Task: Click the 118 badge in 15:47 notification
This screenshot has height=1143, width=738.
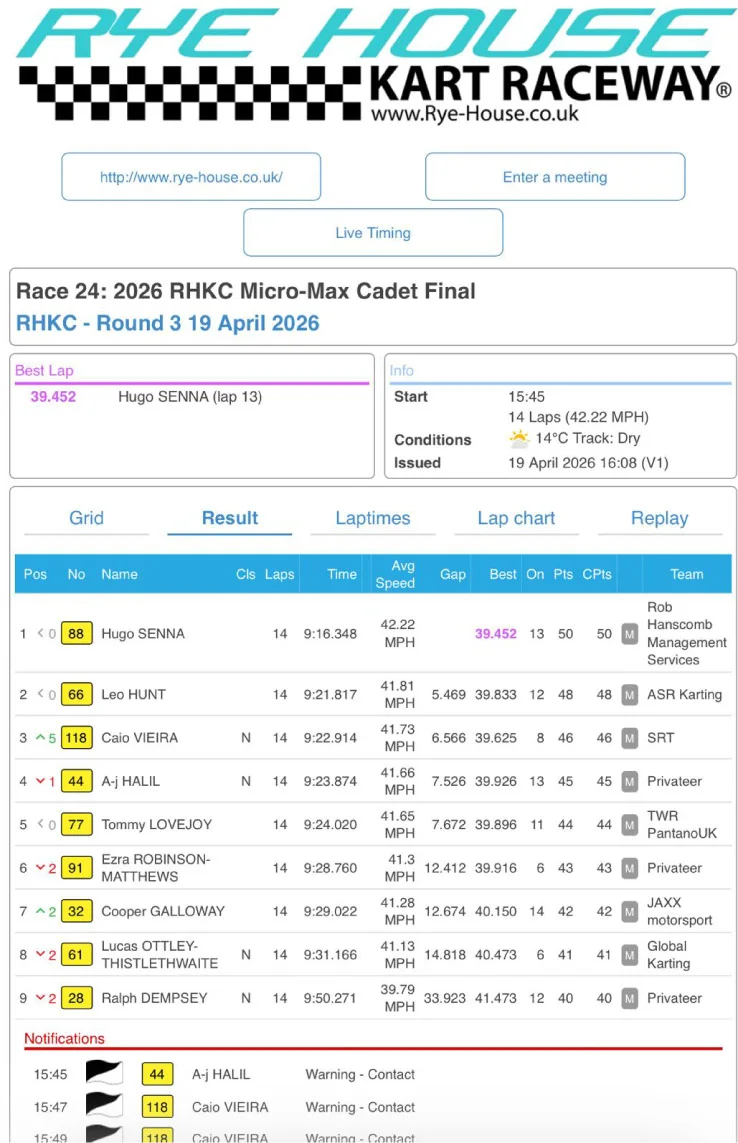Action: (x=157, y=1107)
